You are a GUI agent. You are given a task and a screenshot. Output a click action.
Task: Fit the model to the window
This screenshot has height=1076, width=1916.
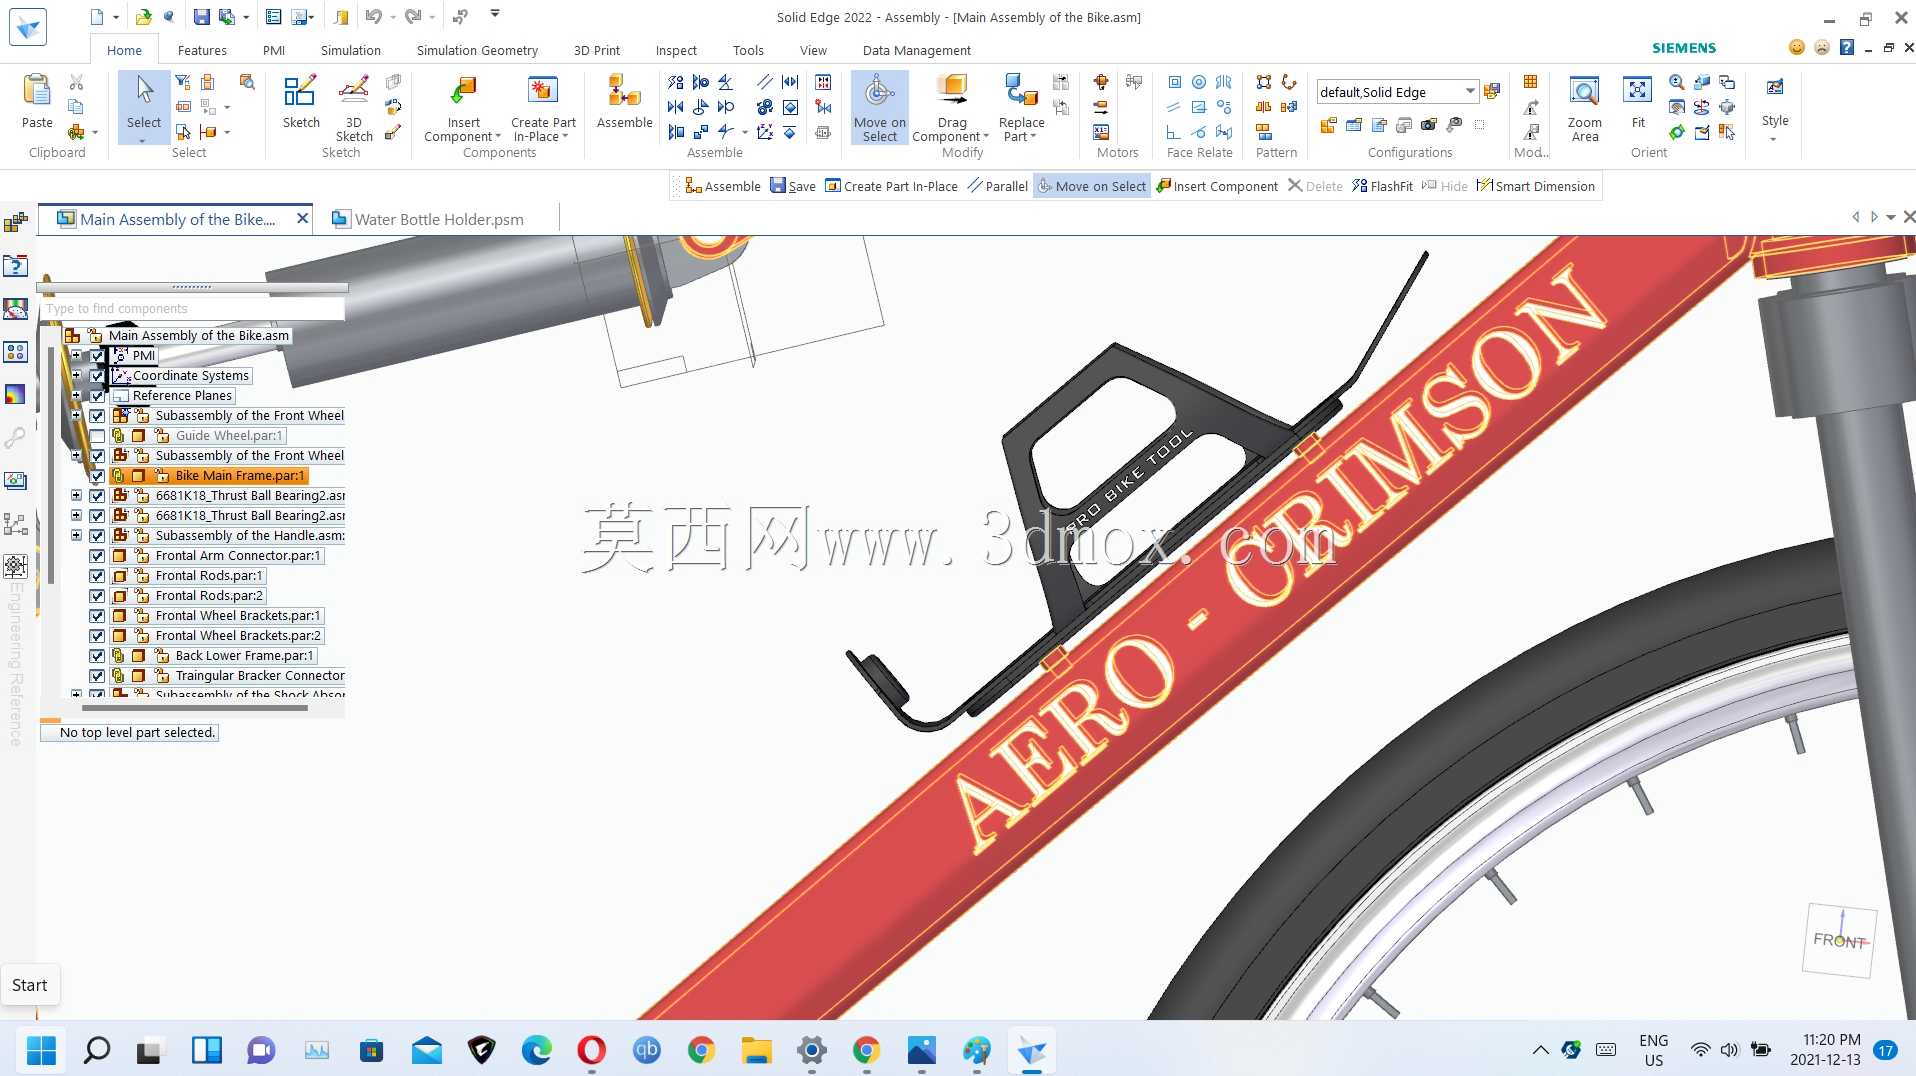(x=1638, y=101)
